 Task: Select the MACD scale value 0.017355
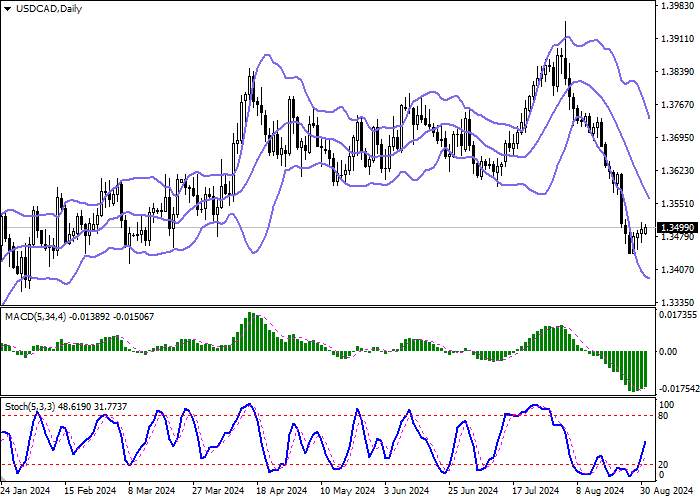coord(678,315)
